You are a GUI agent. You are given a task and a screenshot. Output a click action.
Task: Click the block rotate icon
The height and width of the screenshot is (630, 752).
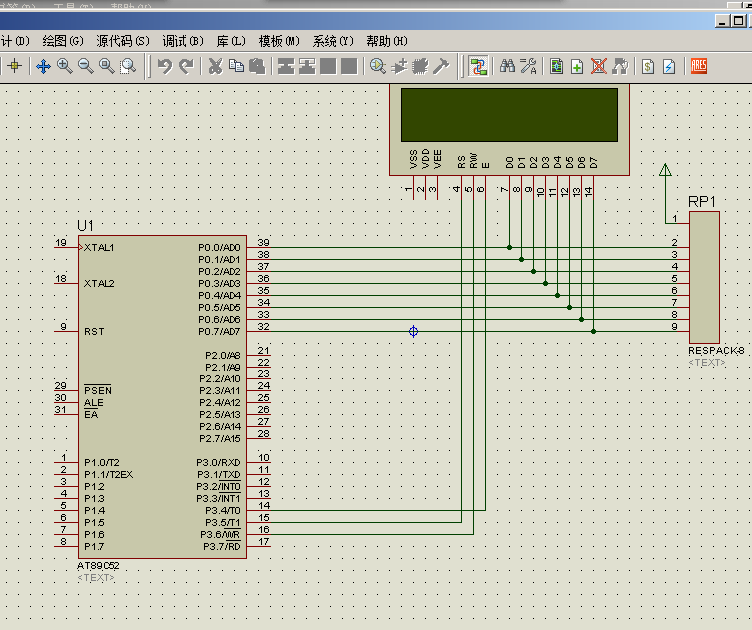[329, 66]
